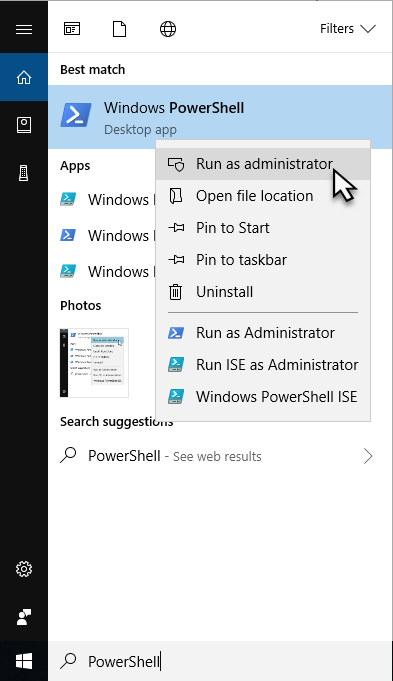Viewport: 393px width, 681px height.
Task: Choose Run ISE as Administrator
Action: tap(263, 365)
